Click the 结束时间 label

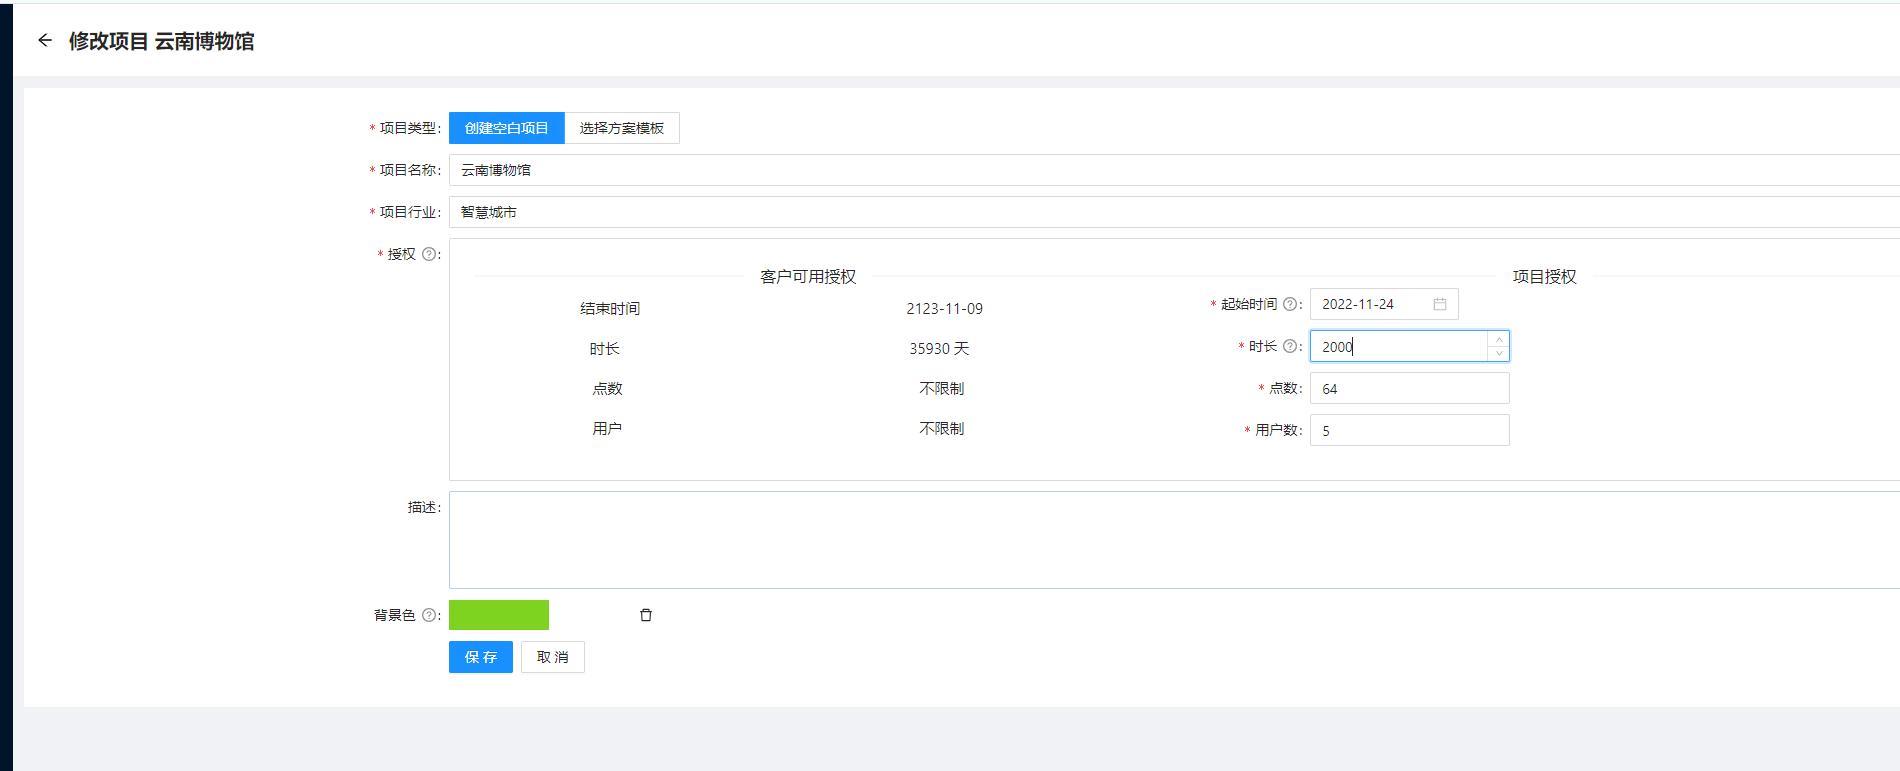tap(610, 308)
